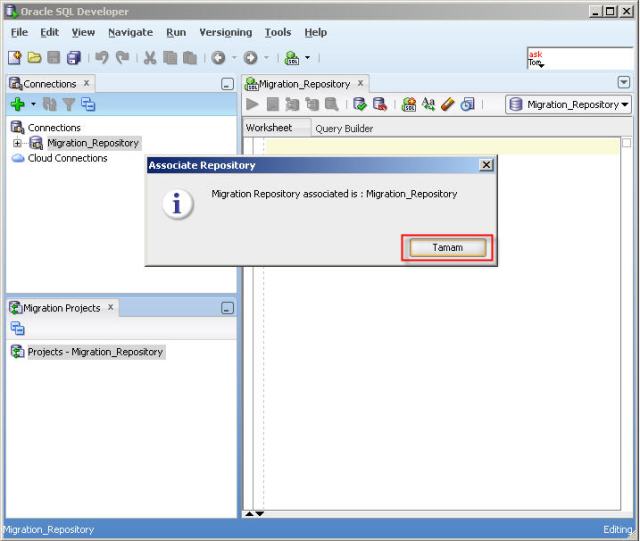Click Run Statement play icon
Screen dimensions: 640x541
tap(252, 105)
